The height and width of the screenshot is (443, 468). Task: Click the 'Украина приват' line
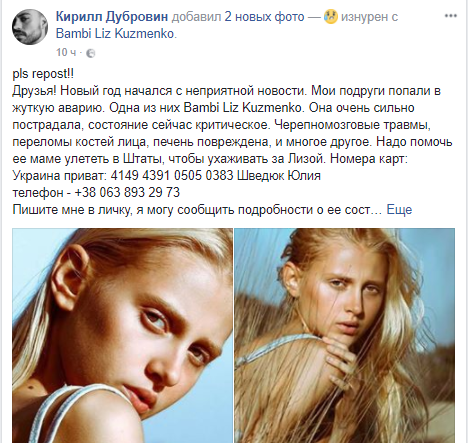click(x=167, y=176)
